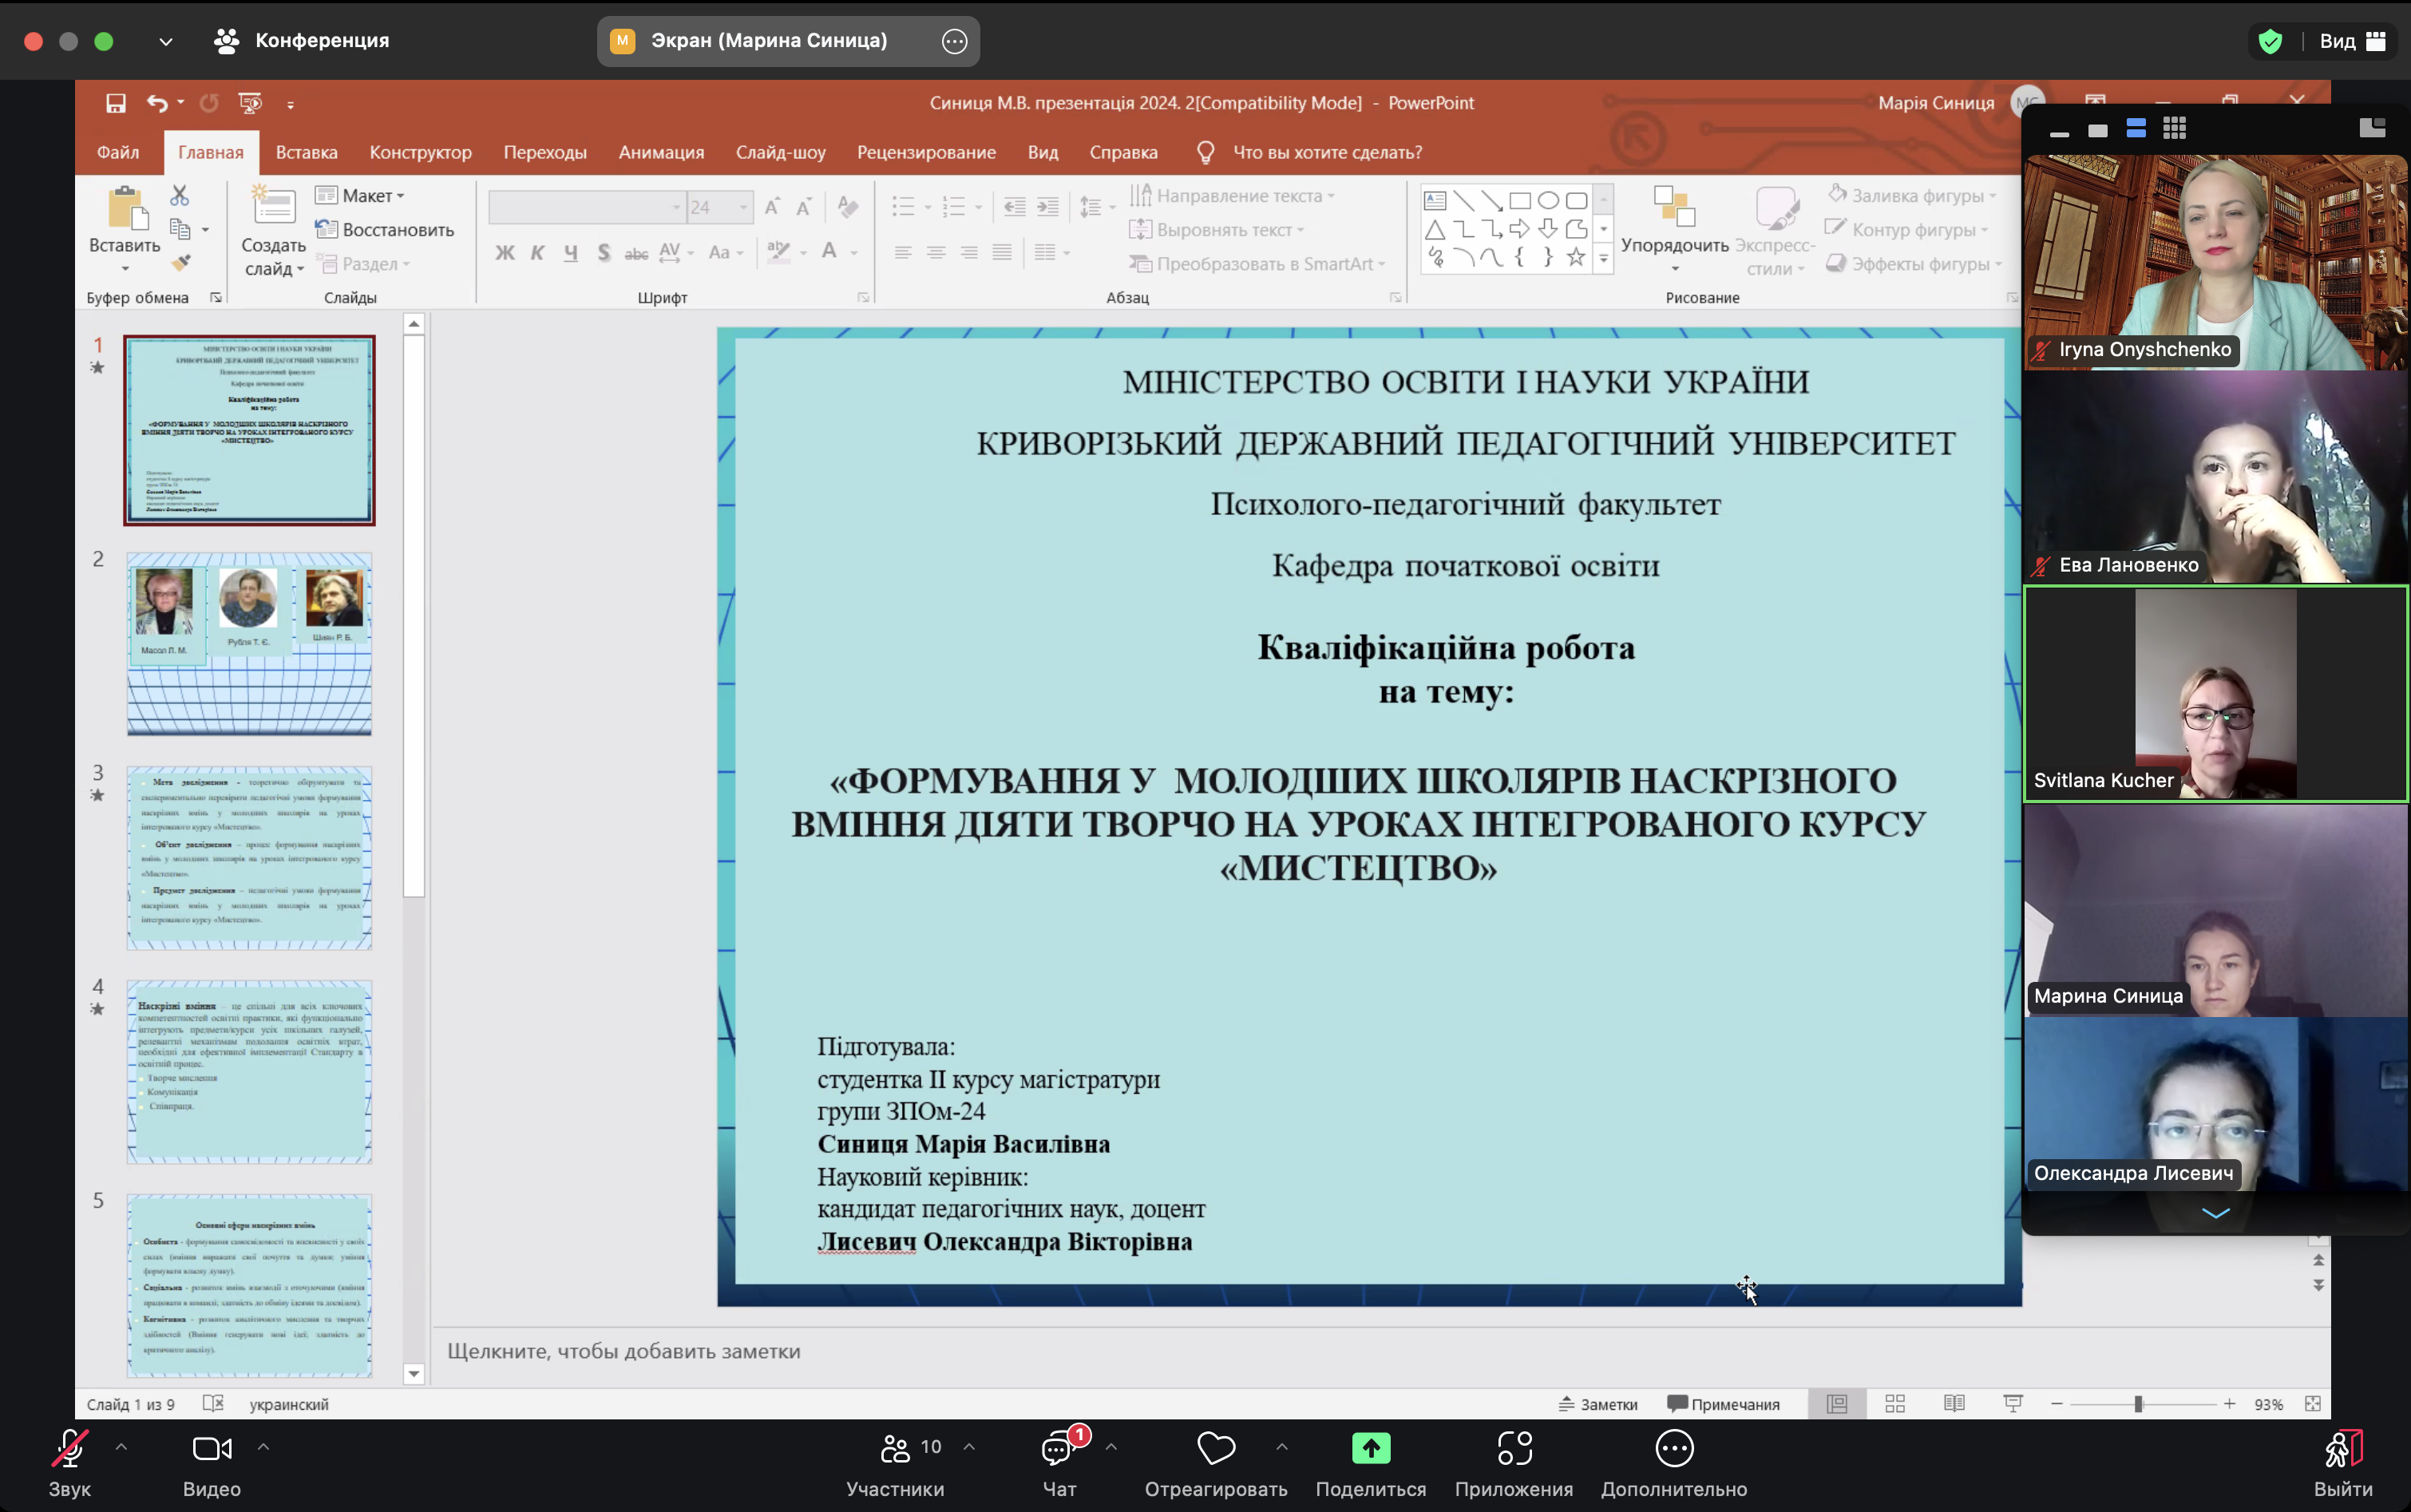Click the green Поделиться share screen button

1371,1448
